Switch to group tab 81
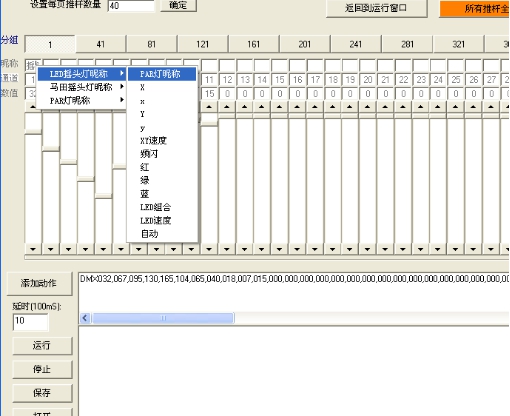 click(x=152, y=44)
